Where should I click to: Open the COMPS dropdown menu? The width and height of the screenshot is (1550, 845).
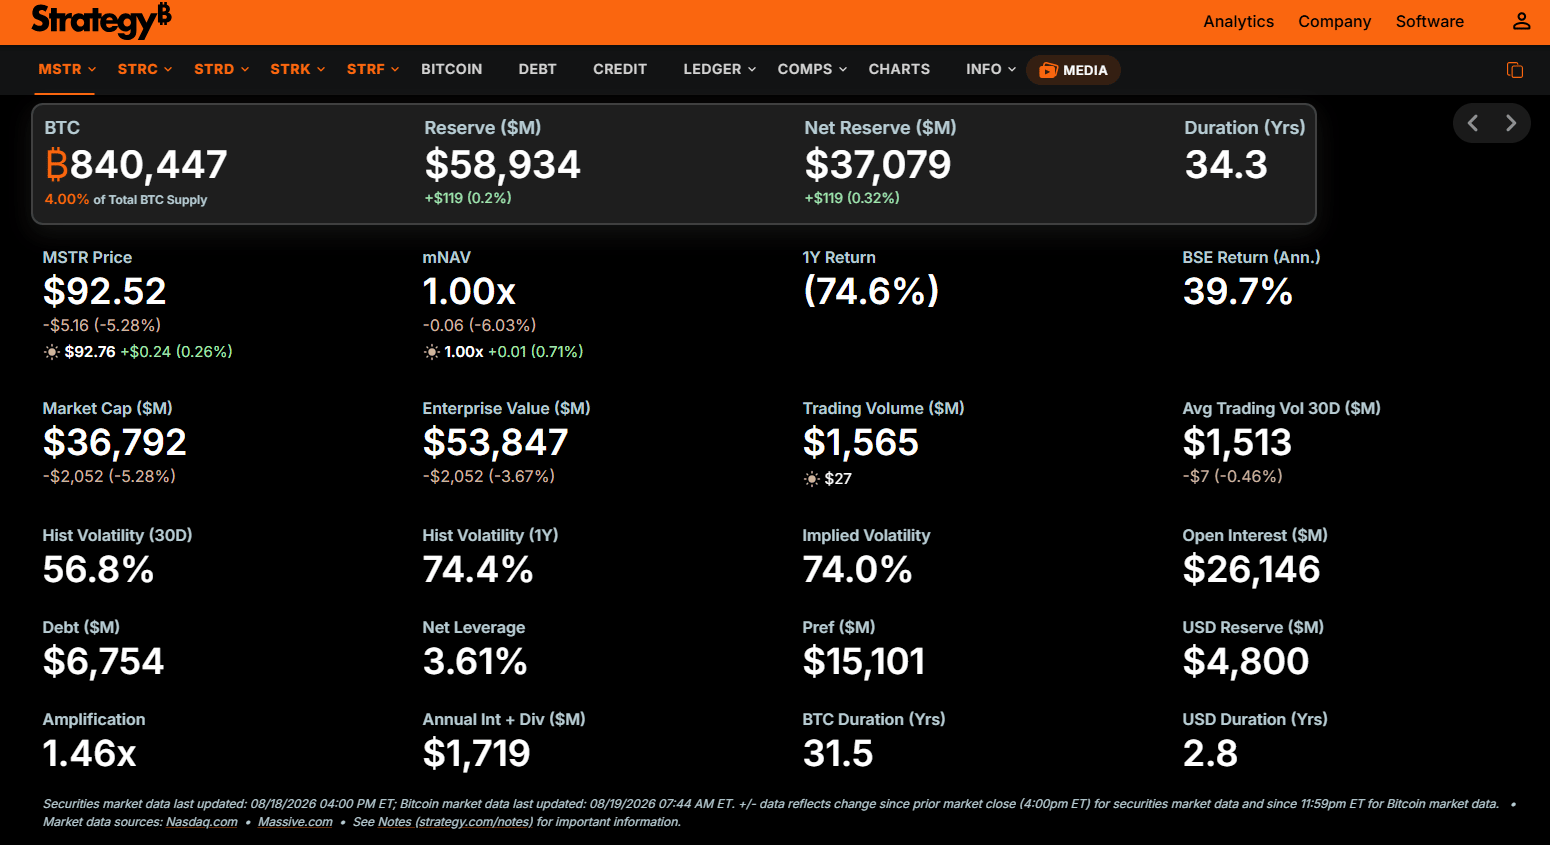[812, 69]
